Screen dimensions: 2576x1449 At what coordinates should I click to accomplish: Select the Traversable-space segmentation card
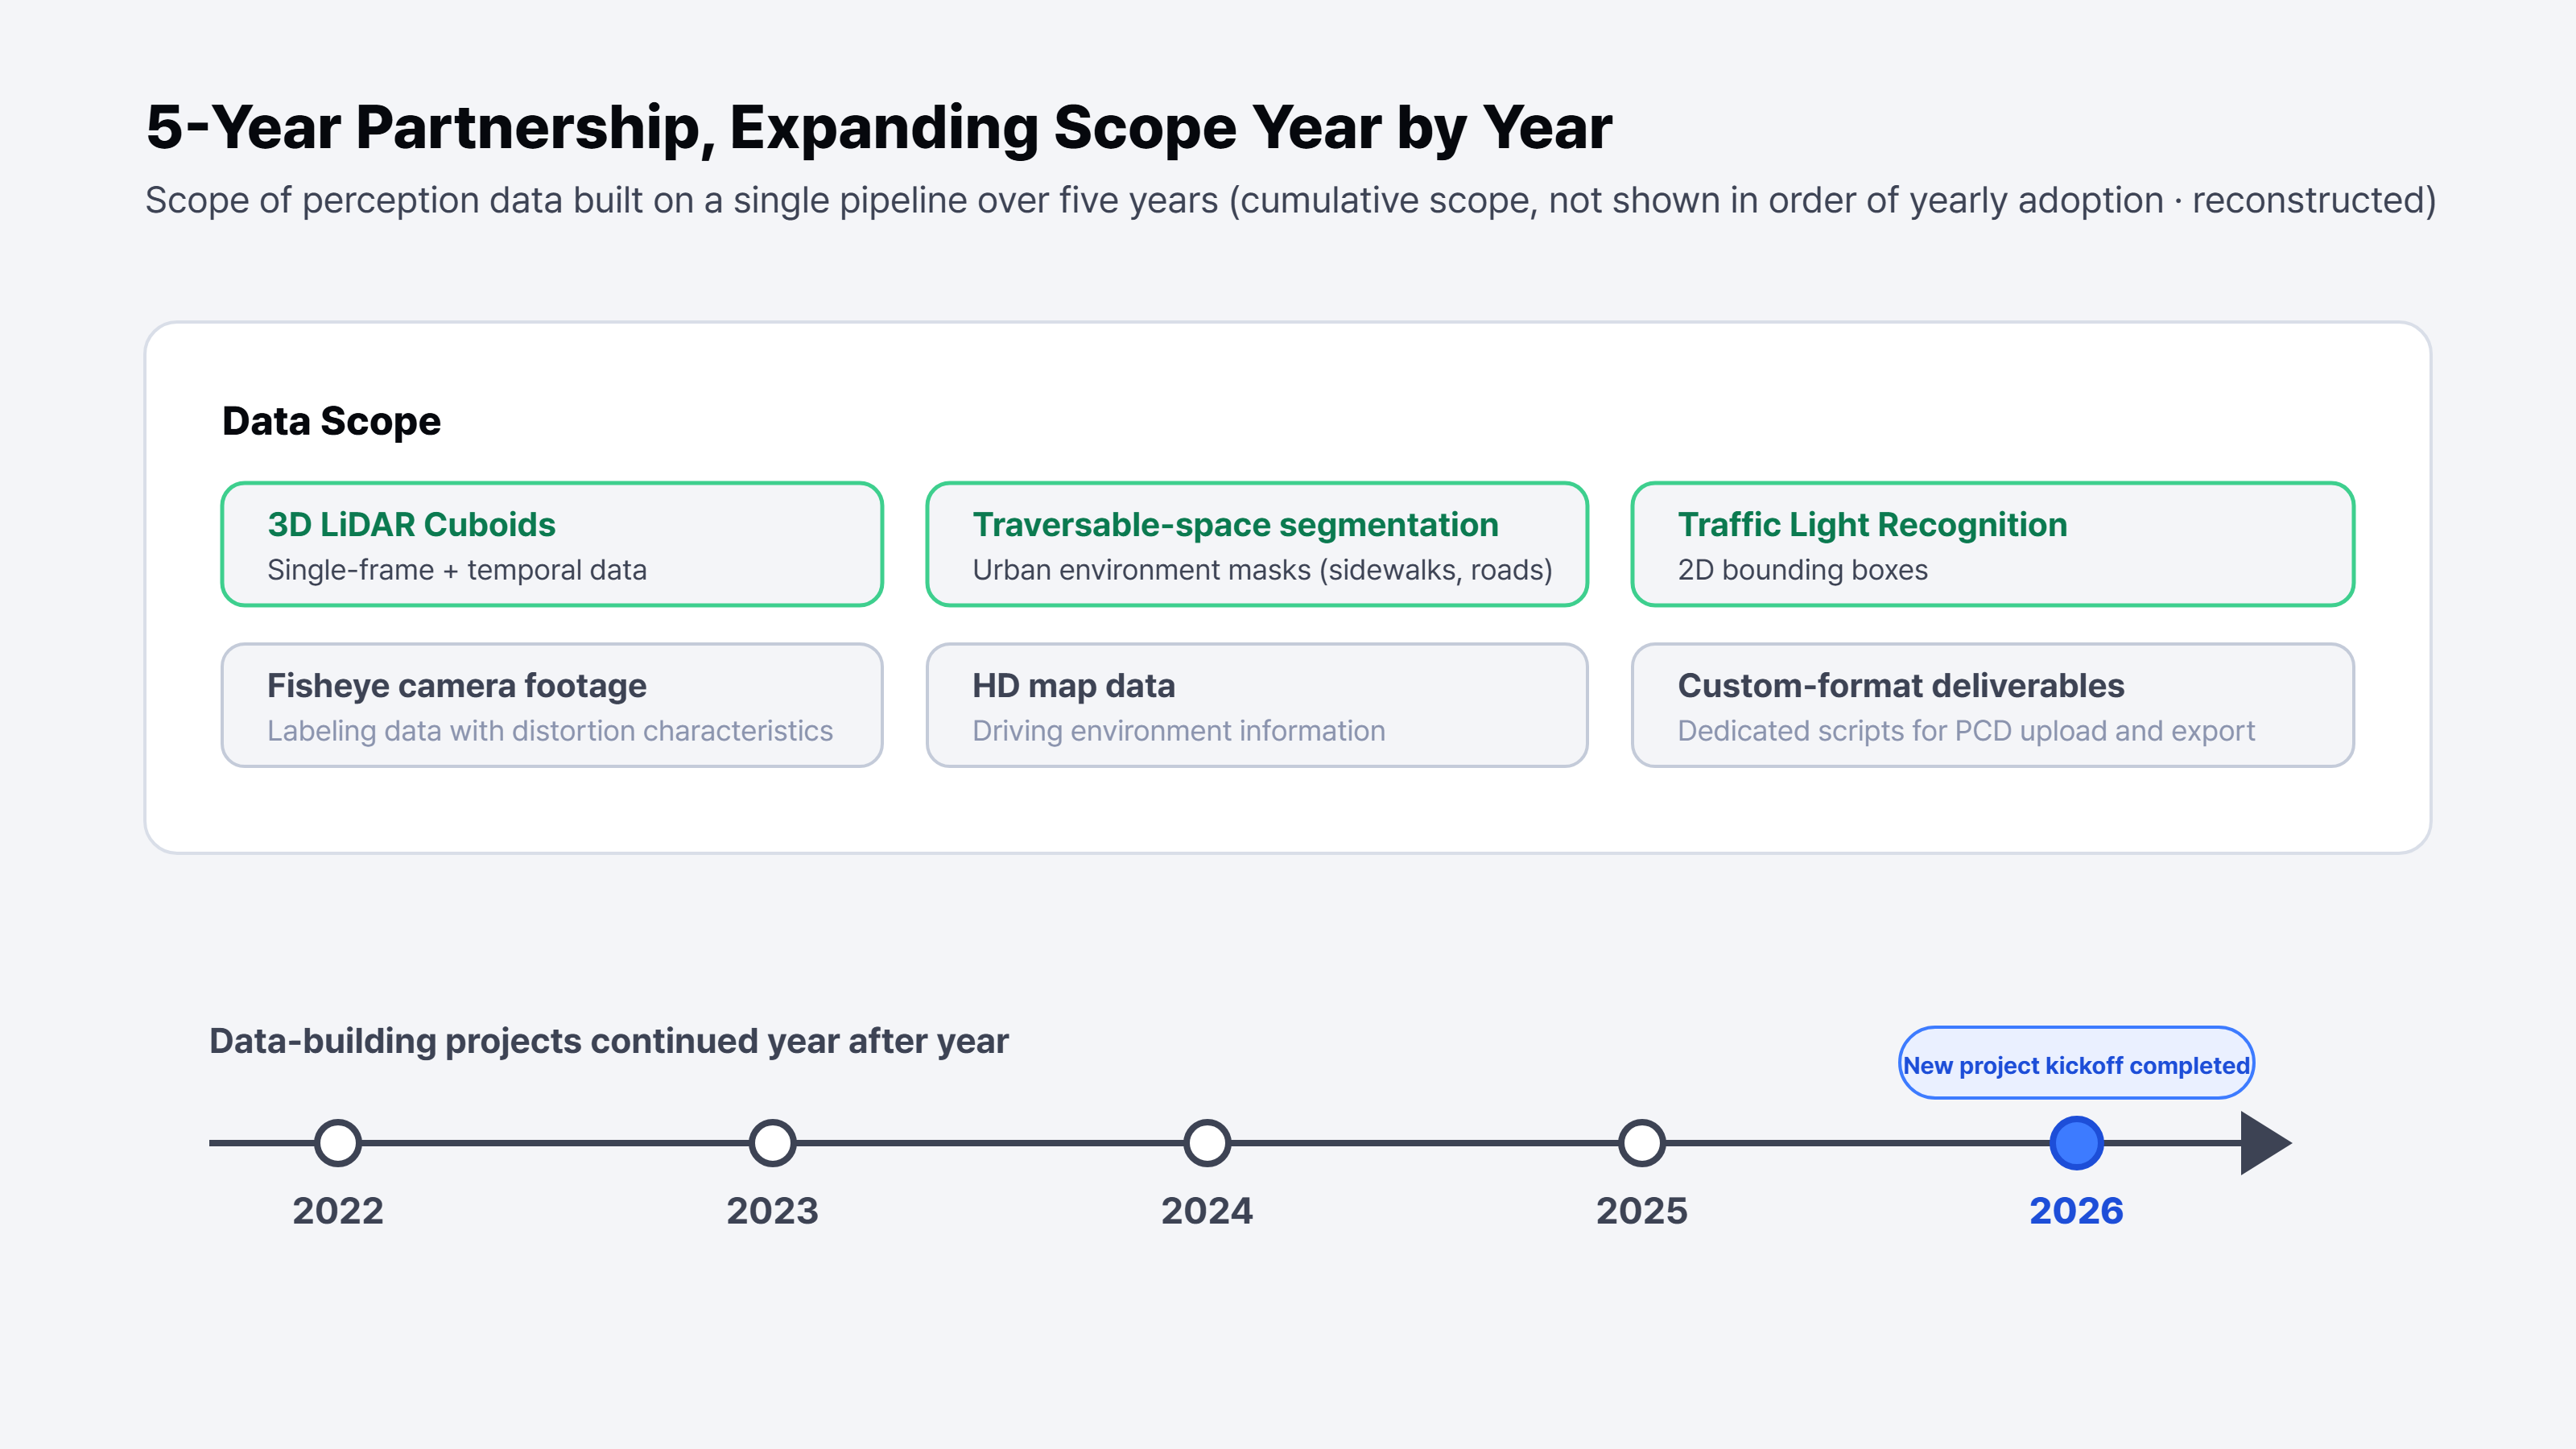click(x=1257, y=544)
